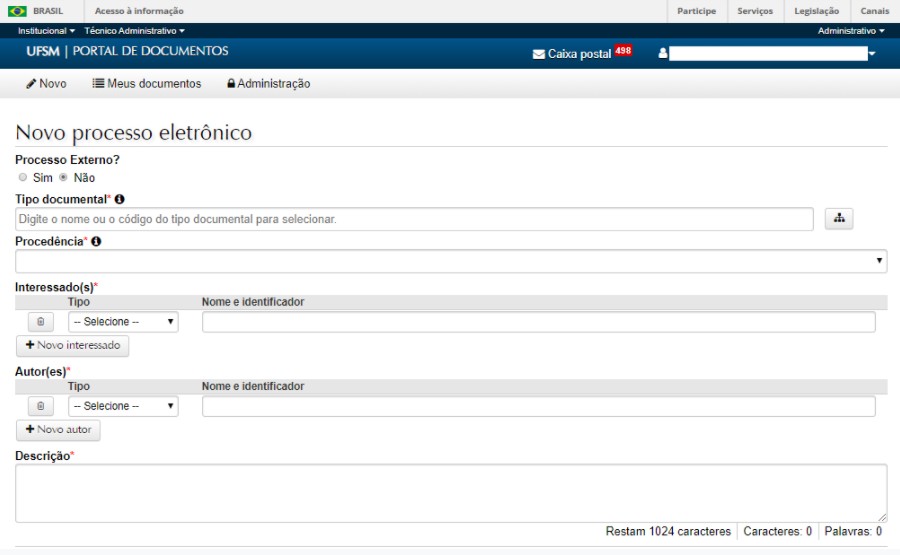This screenshot has width=900, height=555.
Task: Click the Brazil flag icon
Action: point(17,11)
